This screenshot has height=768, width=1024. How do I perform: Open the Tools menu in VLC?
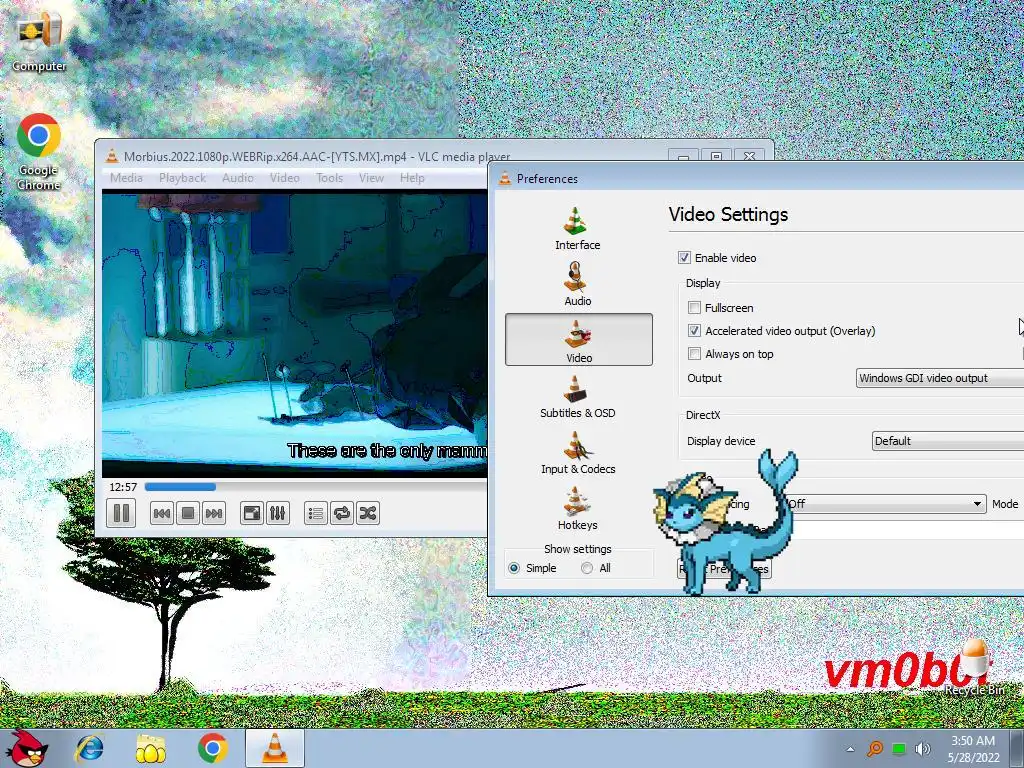(330, 178)
